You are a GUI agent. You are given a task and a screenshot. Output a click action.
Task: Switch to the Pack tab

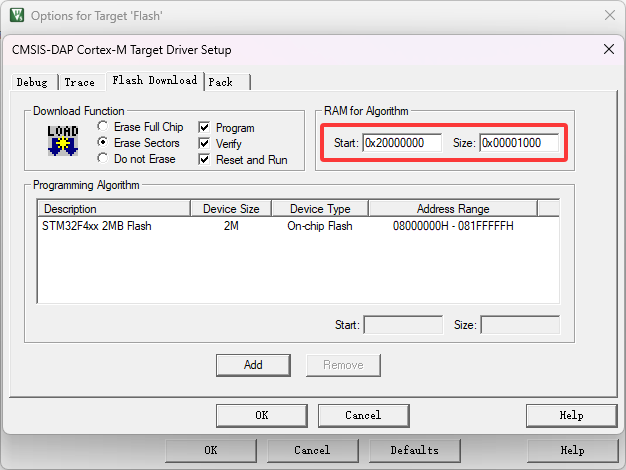227,82
